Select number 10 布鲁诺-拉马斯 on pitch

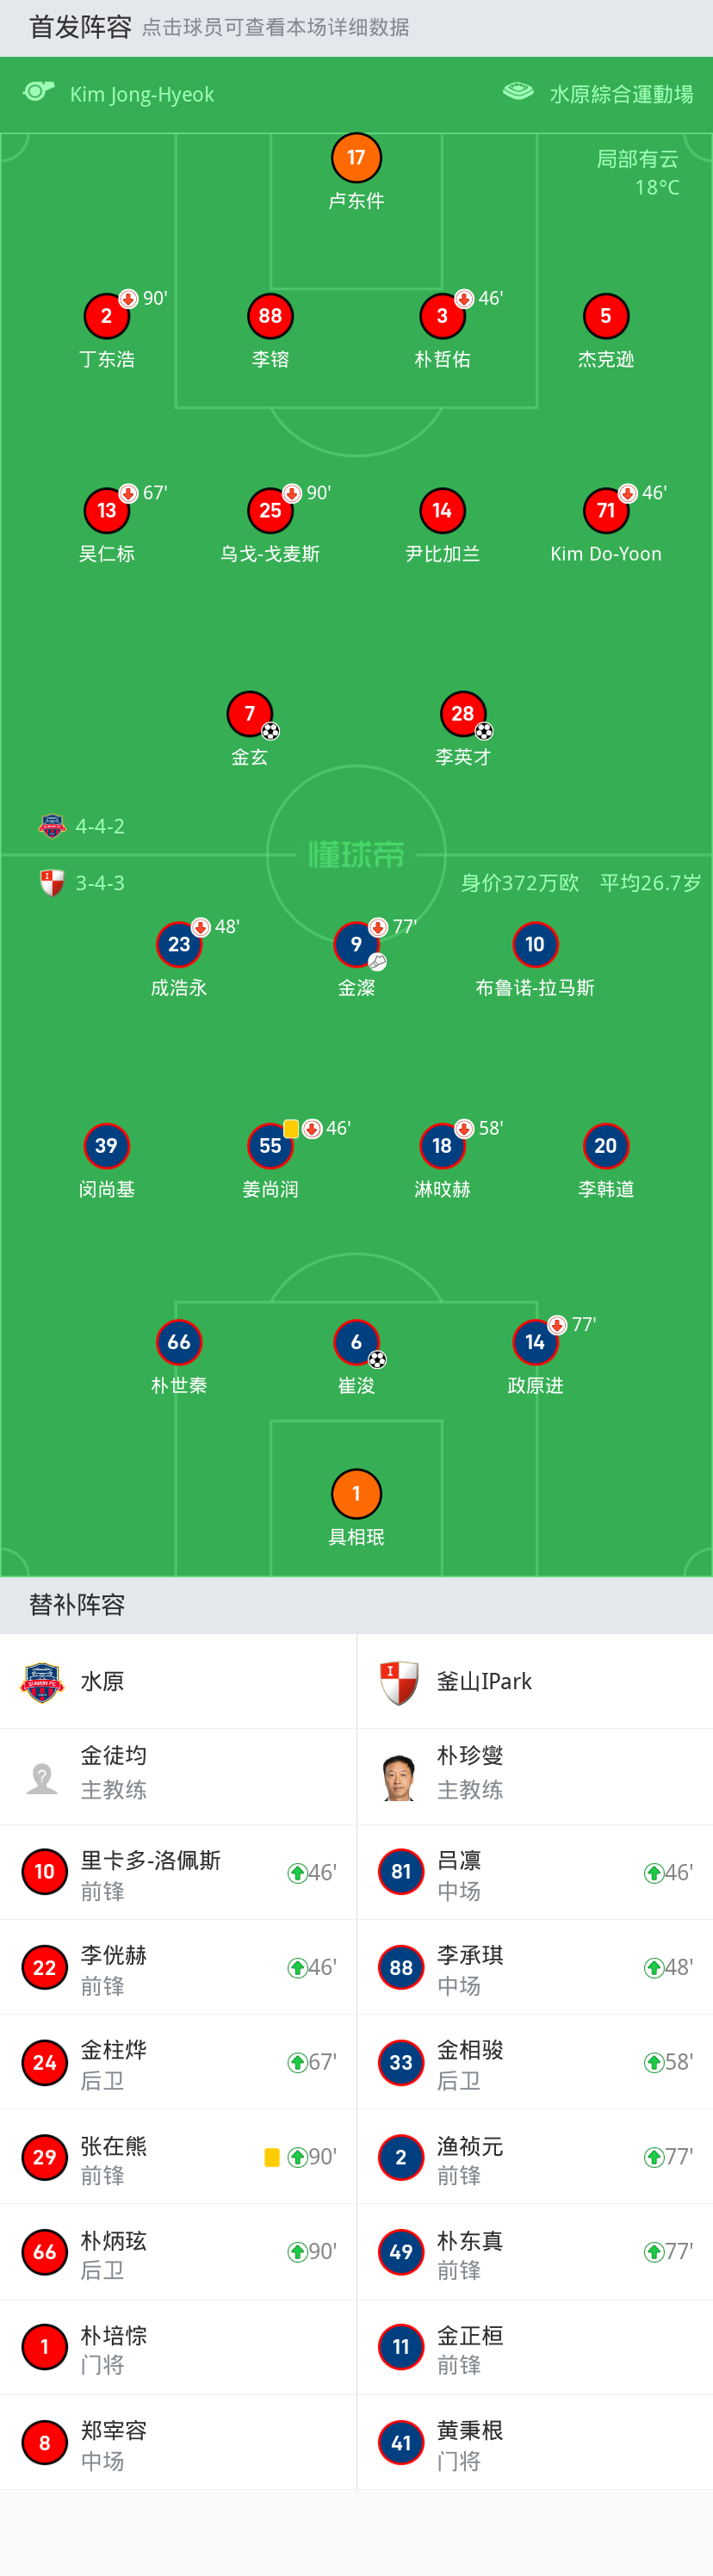pyautogui.click(x=535, y=945)
